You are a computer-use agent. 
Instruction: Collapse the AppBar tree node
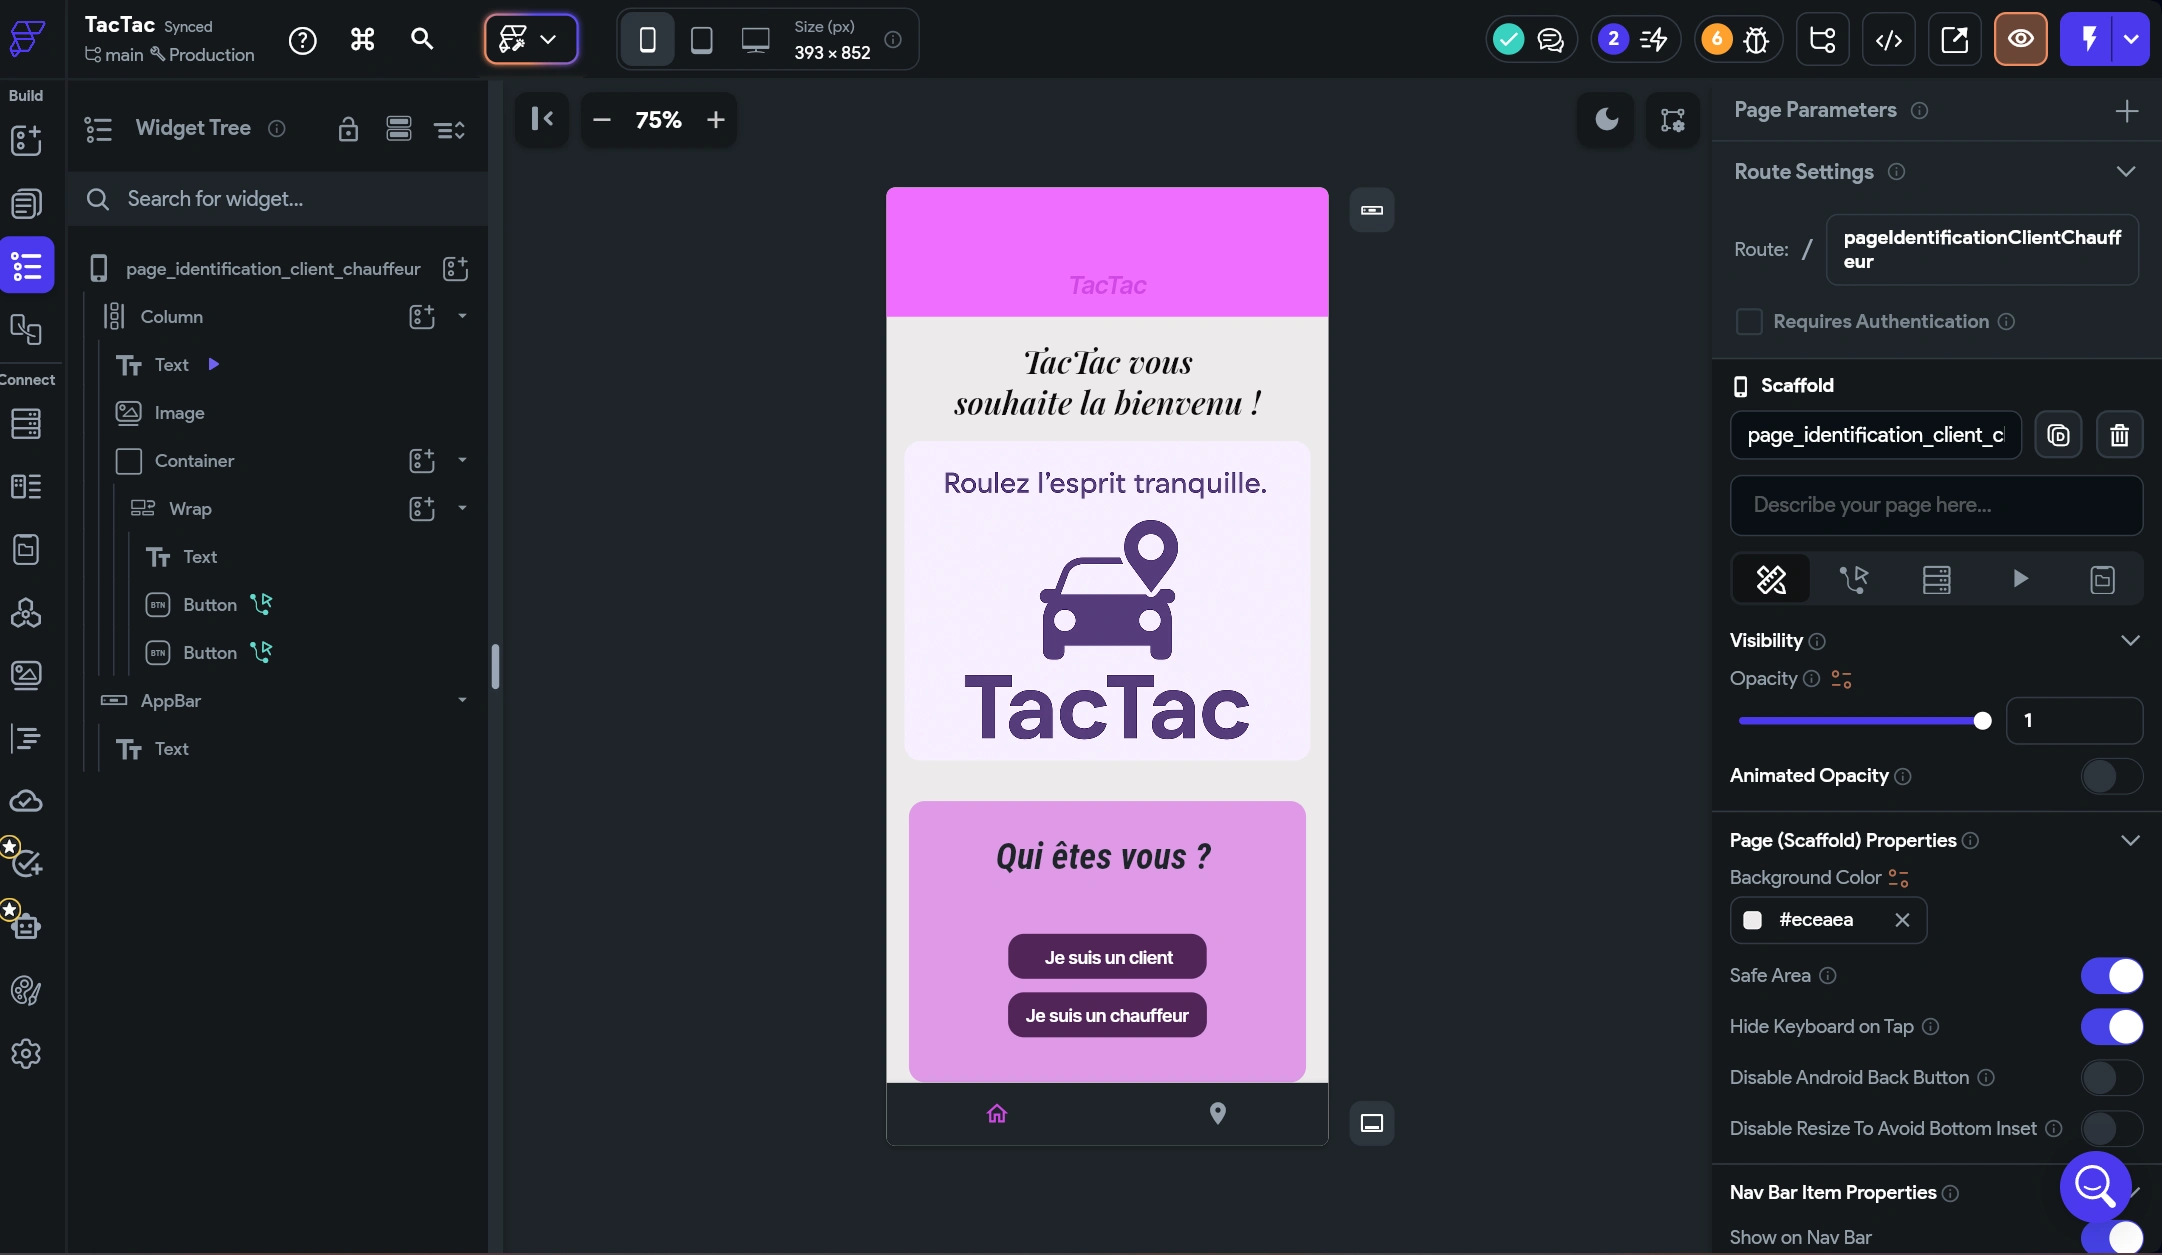(x=462, y=700)
